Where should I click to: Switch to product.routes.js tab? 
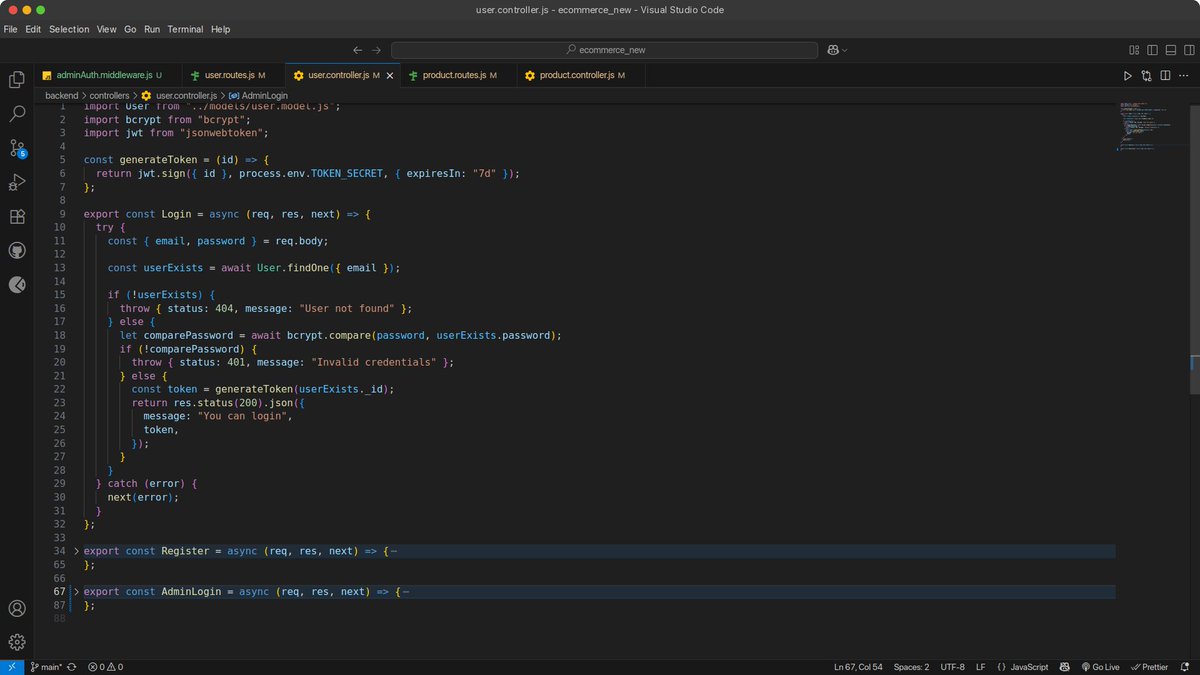click(461, 75)
